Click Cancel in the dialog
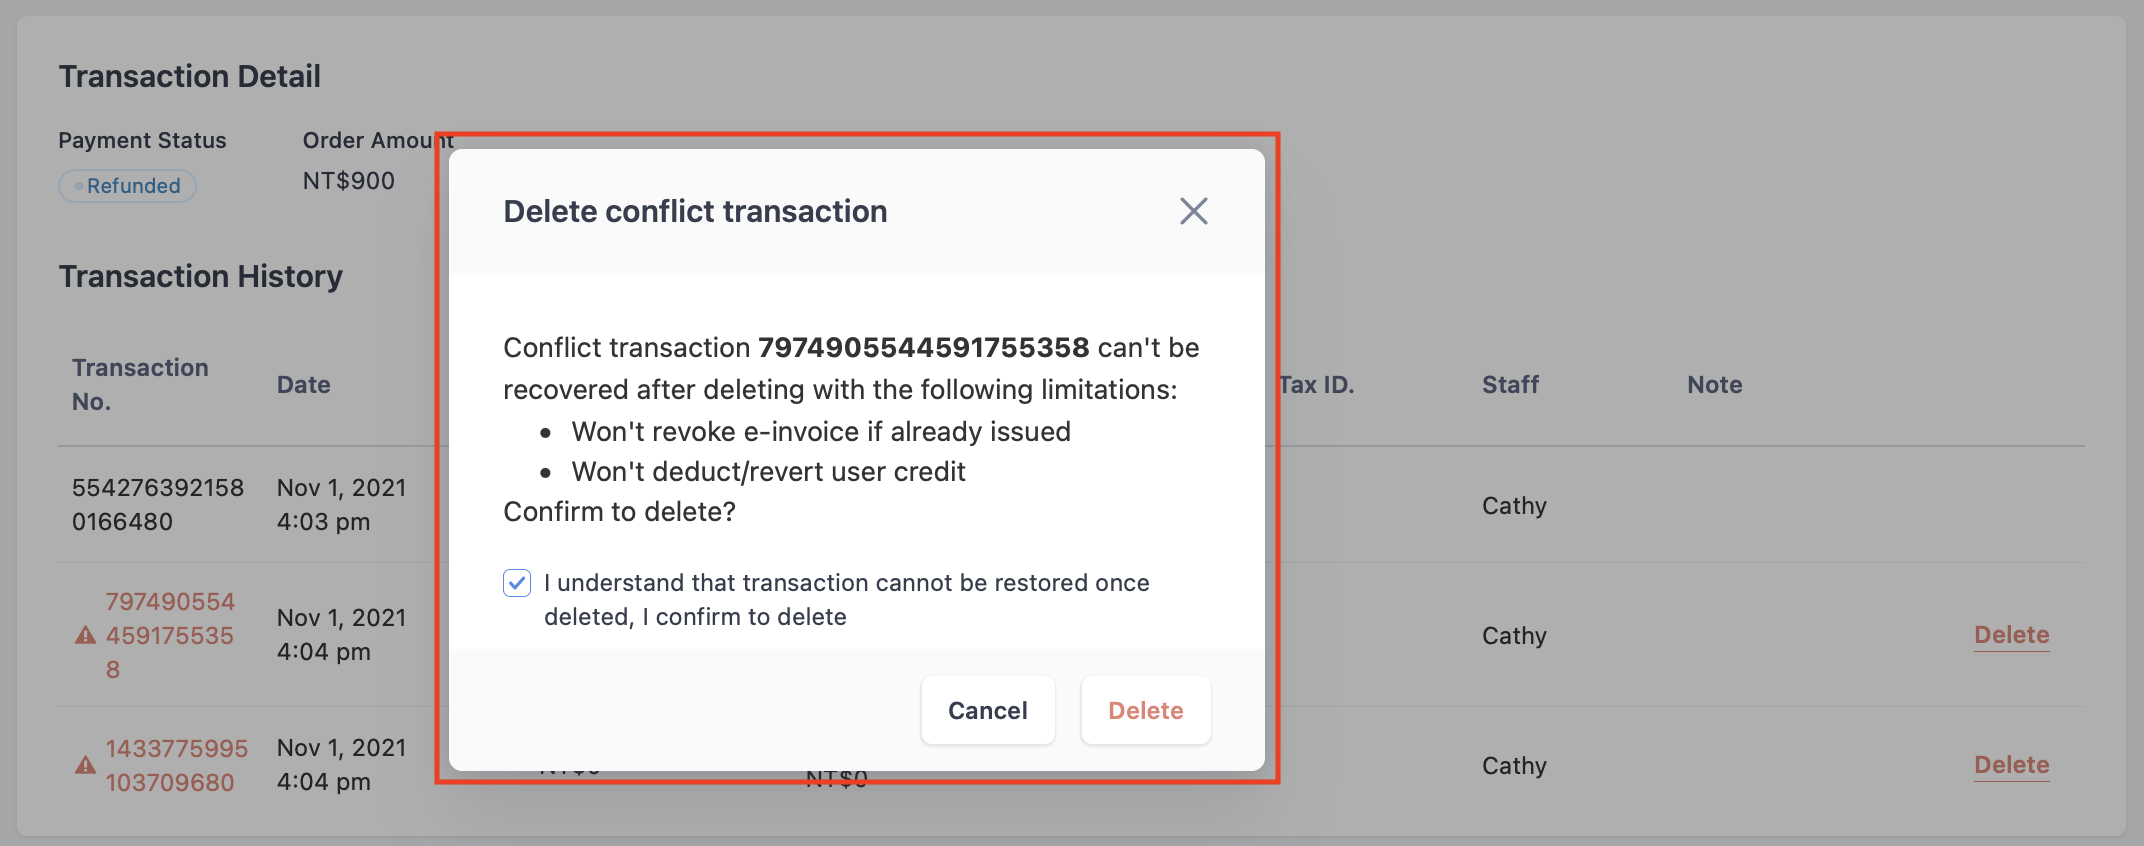Viewport: 2144px width, 846px height. click(988, 710)
